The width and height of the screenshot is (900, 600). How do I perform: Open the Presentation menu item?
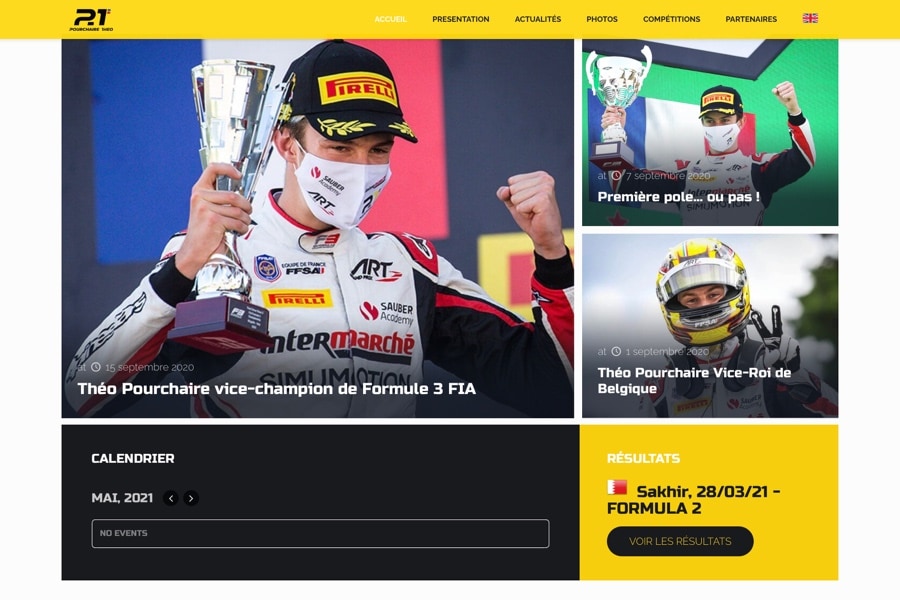pyautogui.click(x=461, y=19)
